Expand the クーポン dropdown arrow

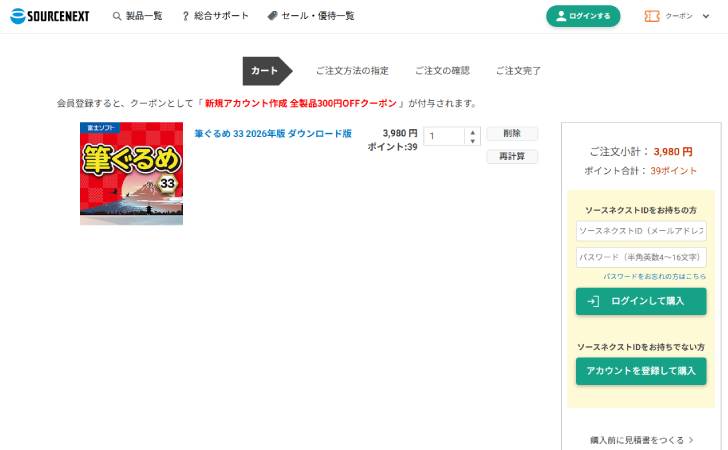pyautogui.click(x=707, y=16)
